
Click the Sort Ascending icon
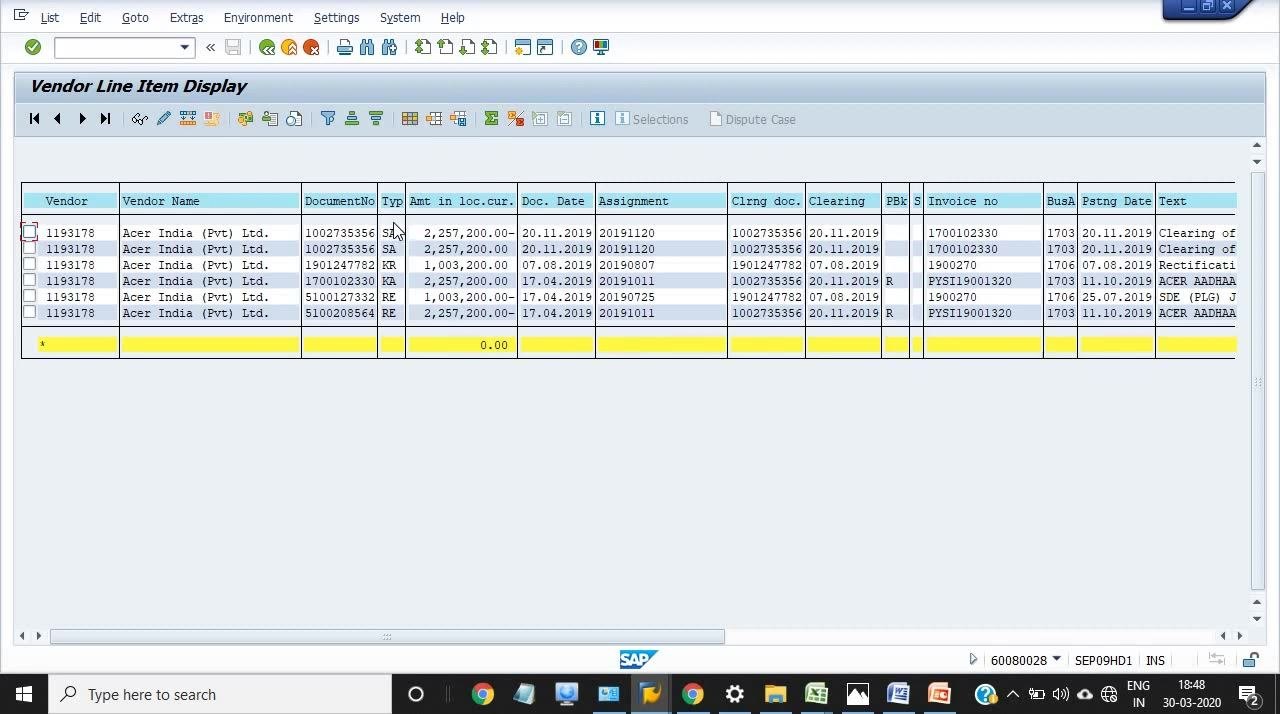point(352,119)
